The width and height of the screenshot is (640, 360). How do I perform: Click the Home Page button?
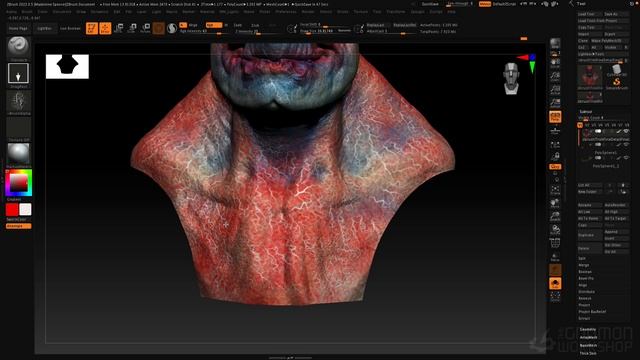point(18,29)
